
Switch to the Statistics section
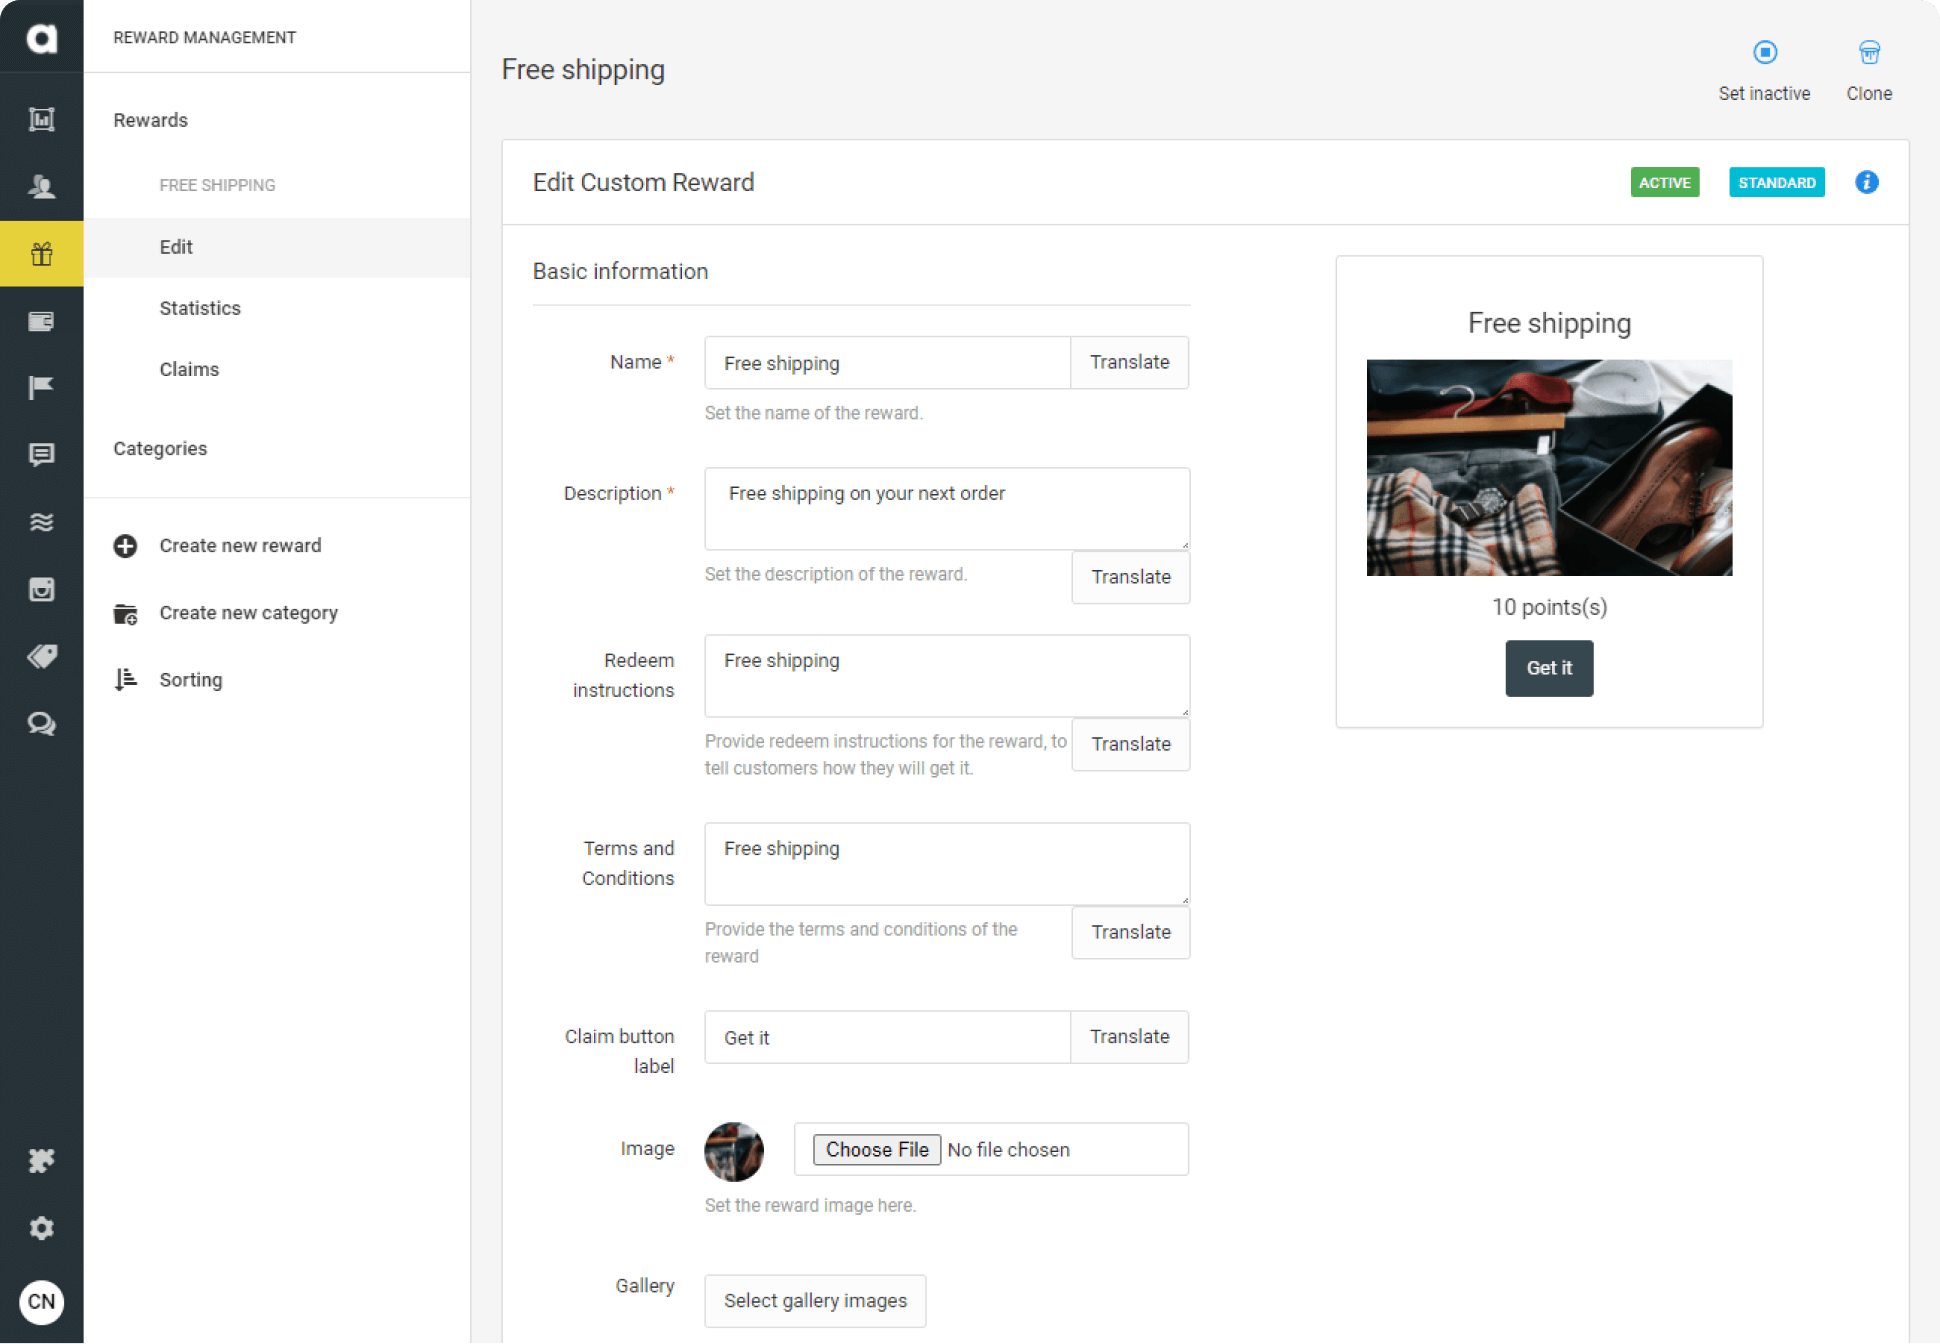point(199,308)
